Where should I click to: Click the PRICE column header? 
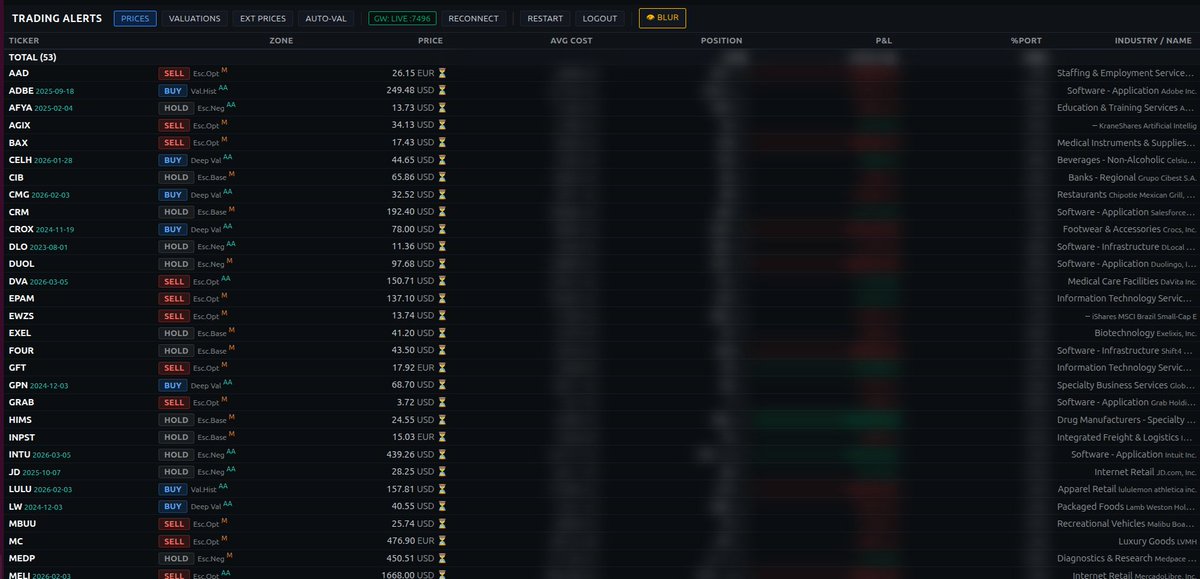click(x=430, y=41)
